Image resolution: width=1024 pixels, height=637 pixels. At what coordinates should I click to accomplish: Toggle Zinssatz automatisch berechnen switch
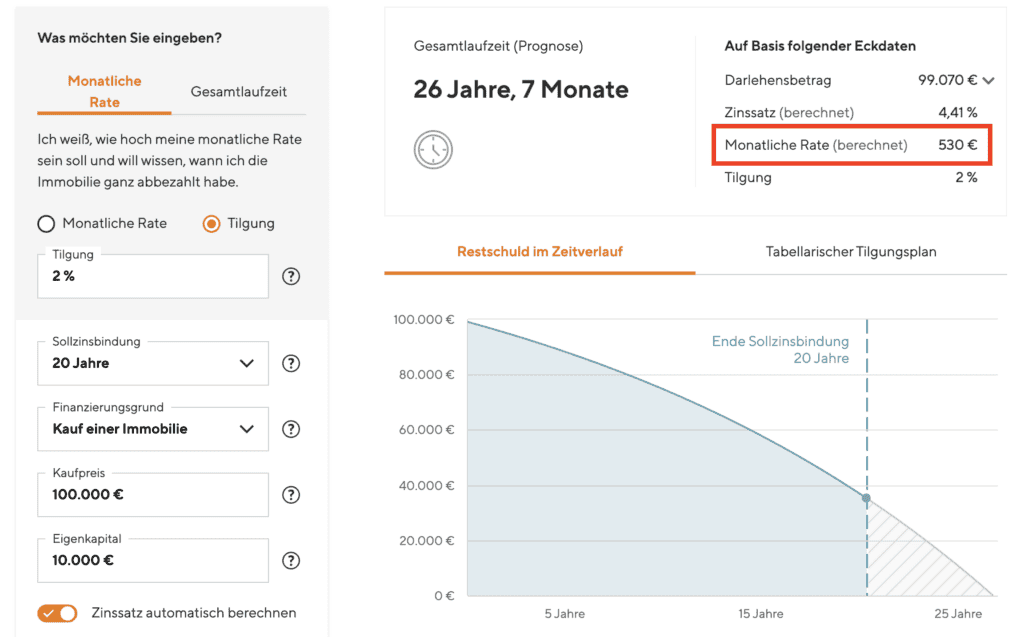57,613
